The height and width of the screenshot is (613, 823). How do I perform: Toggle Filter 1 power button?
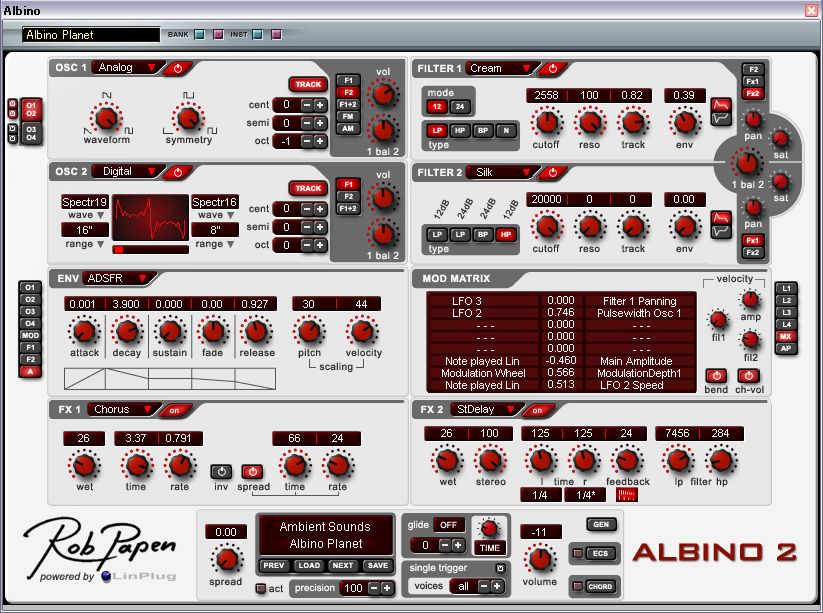point(553,68)
